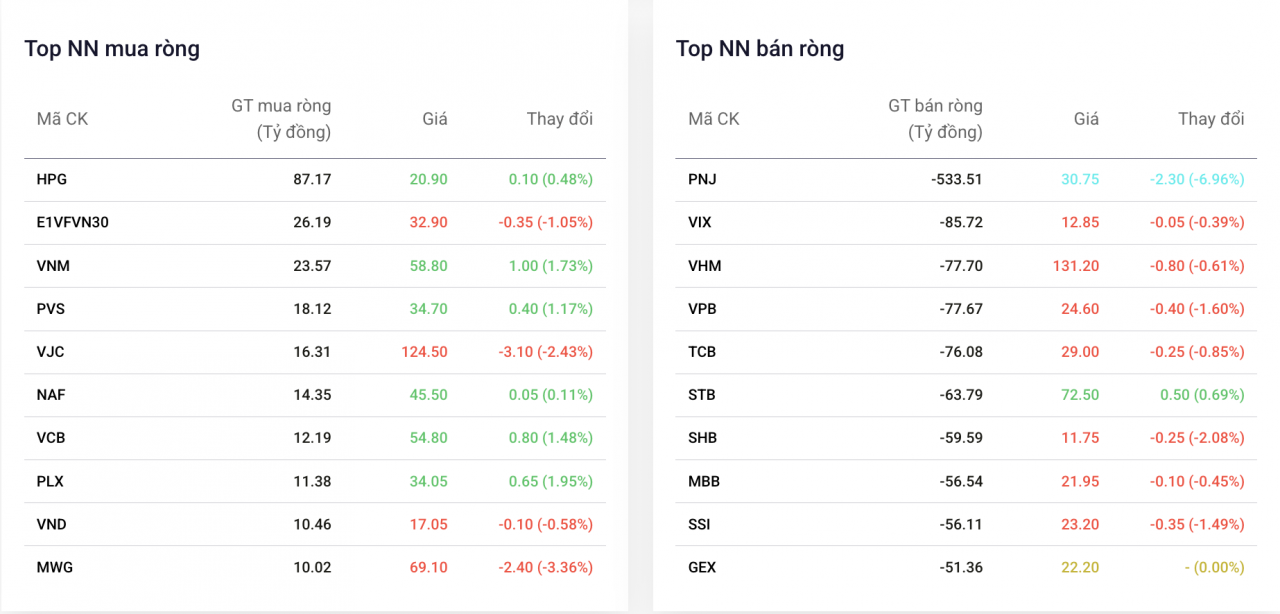
Task: Select PVS in the net buying list
Action: [x=51, y=309]
